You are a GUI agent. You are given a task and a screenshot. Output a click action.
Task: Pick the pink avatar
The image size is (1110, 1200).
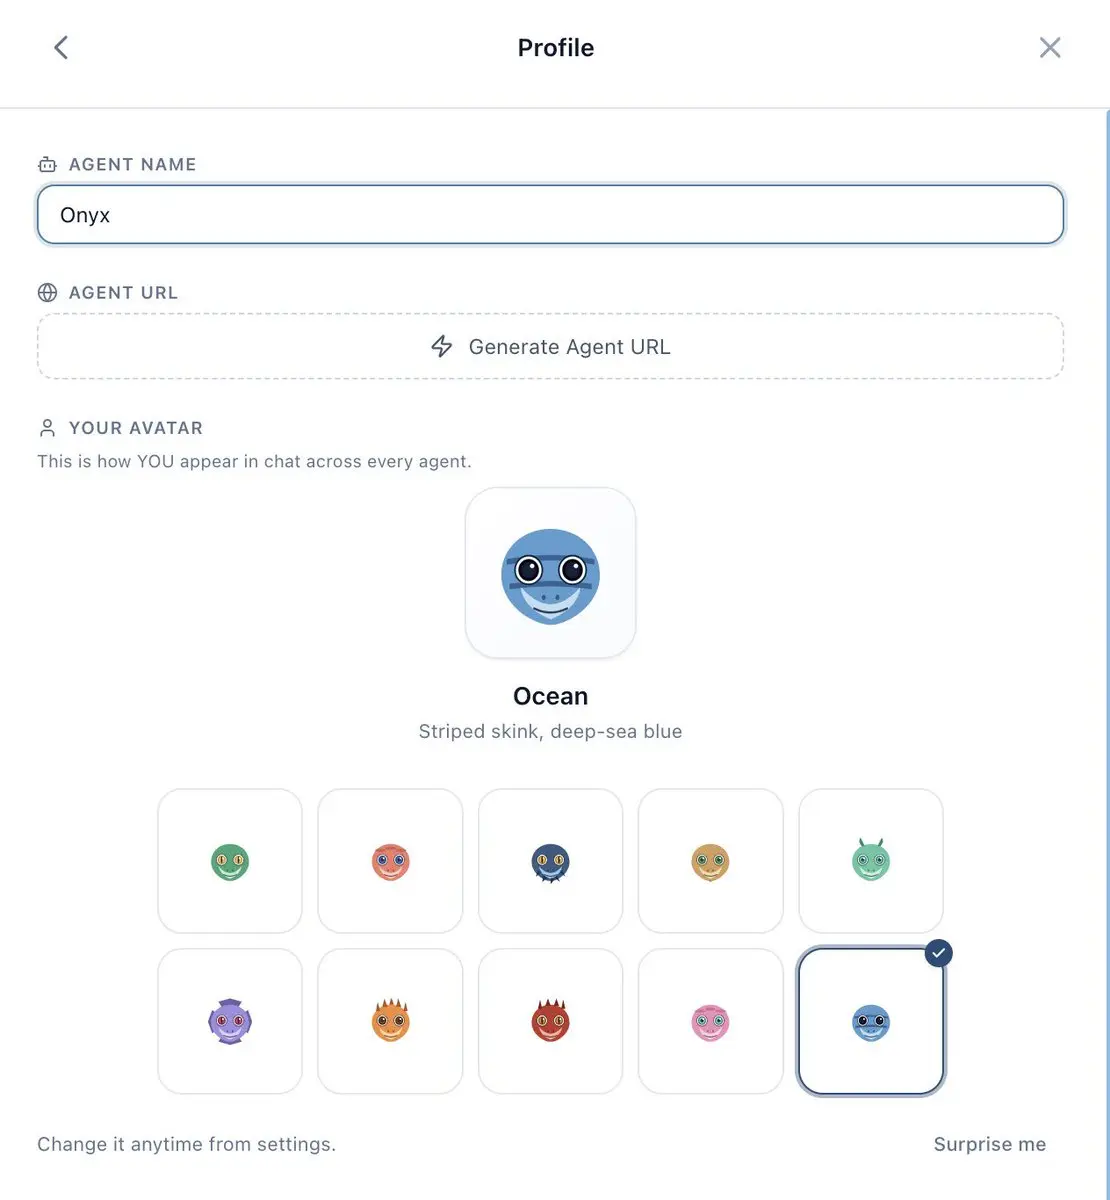[711, 1021]
